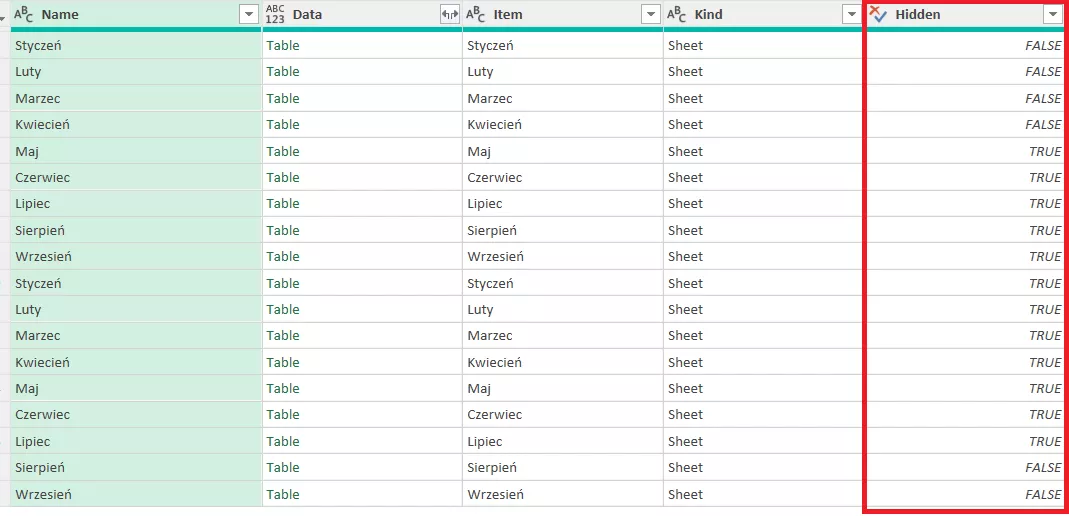Open the Name column filter dropdown

coord(249,15)
